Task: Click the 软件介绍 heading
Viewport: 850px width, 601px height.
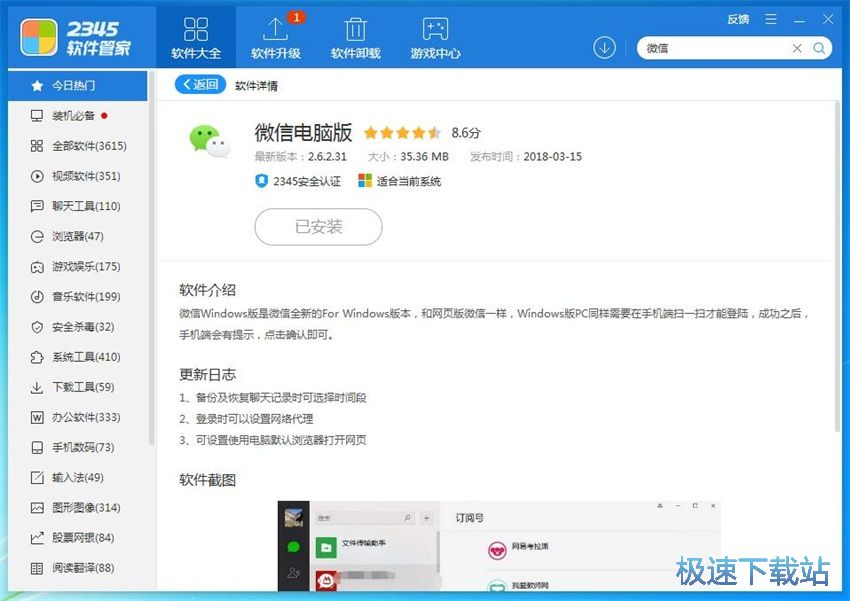Action: (x=208, y=290)
